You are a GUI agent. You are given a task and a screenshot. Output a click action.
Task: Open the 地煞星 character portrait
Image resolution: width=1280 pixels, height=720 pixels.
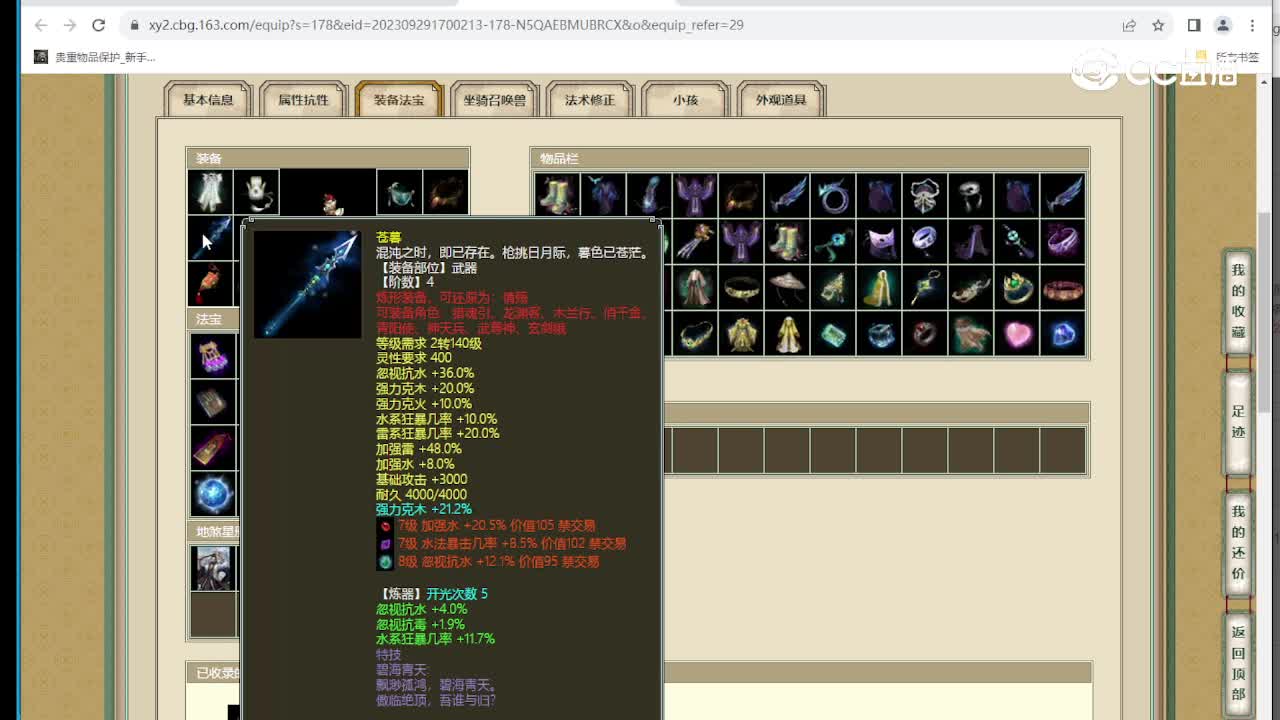click(x=213, y=568)
